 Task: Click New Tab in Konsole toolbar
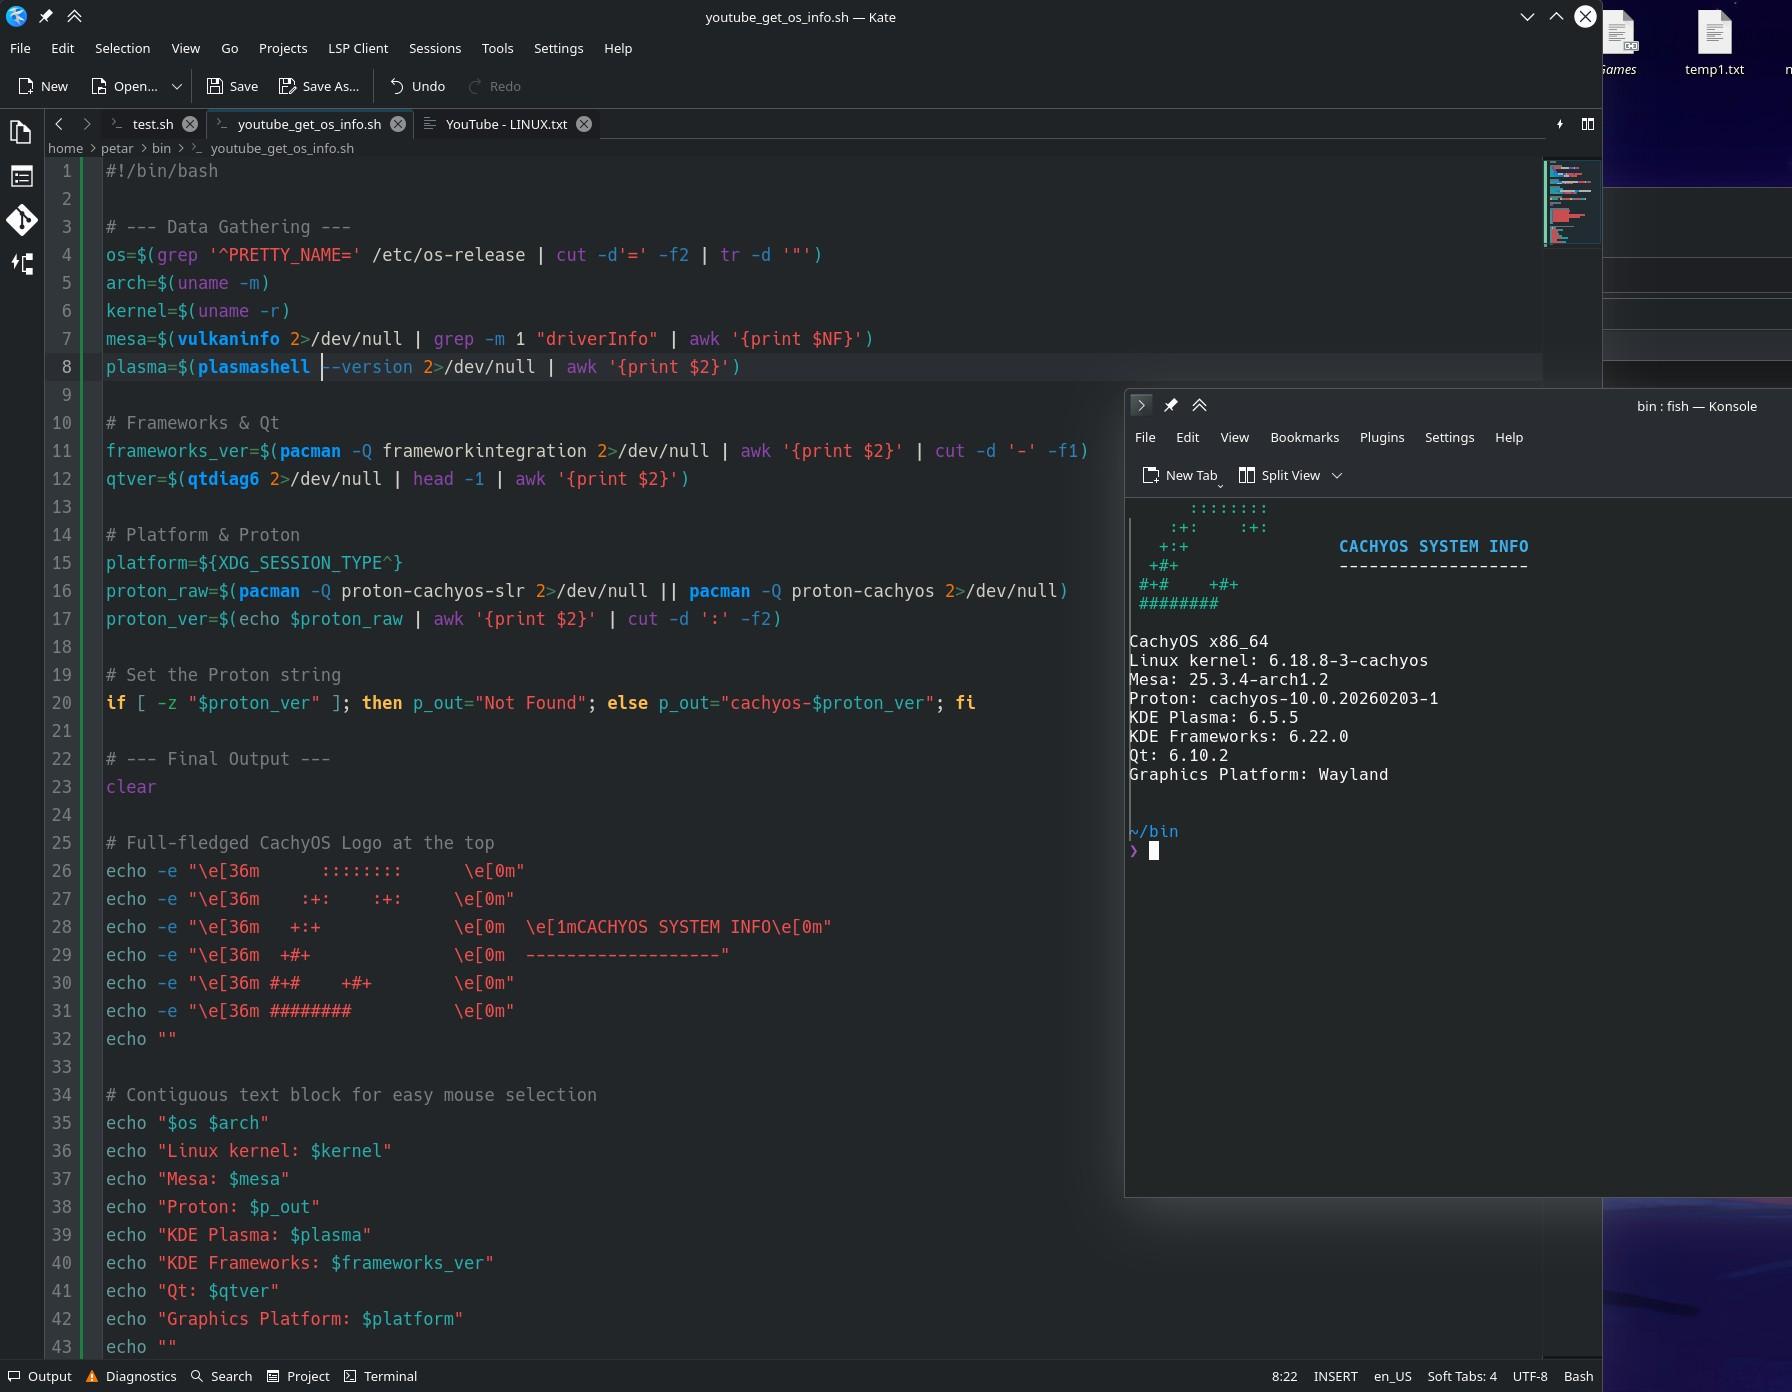(x=1180, y=476)
